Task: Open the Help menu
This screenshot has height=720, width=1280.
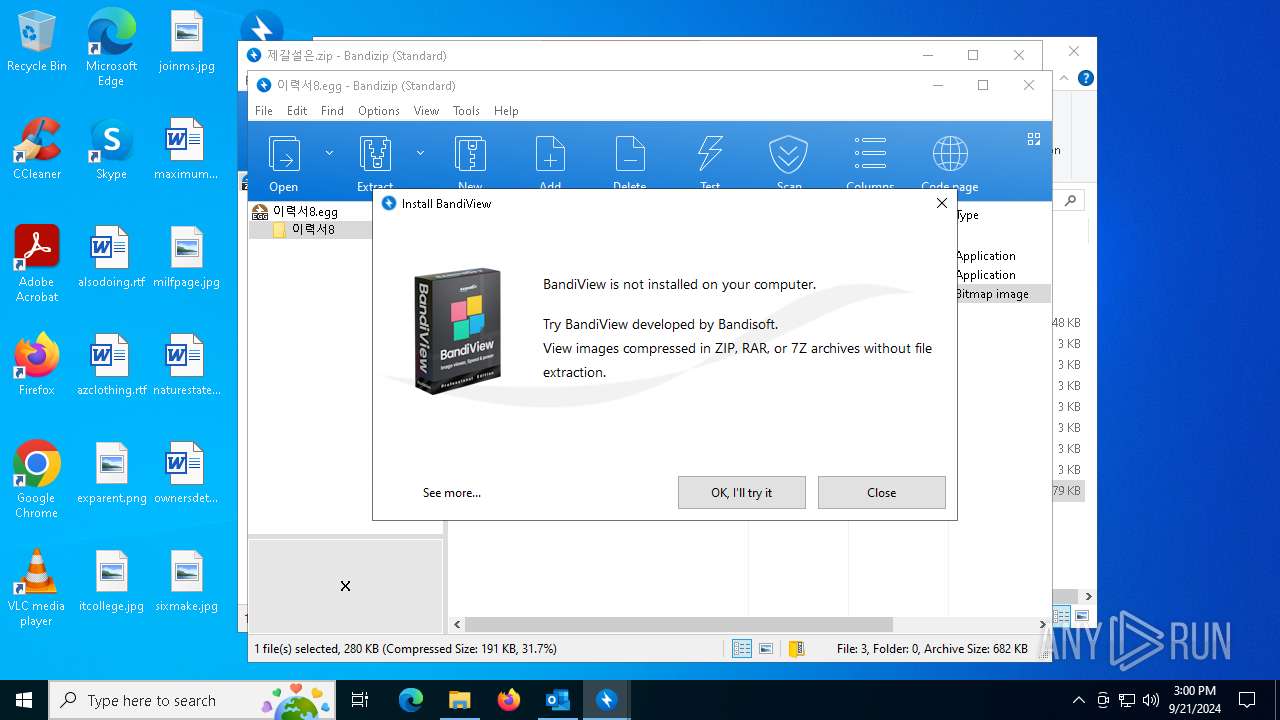Action: click(506, 111)
